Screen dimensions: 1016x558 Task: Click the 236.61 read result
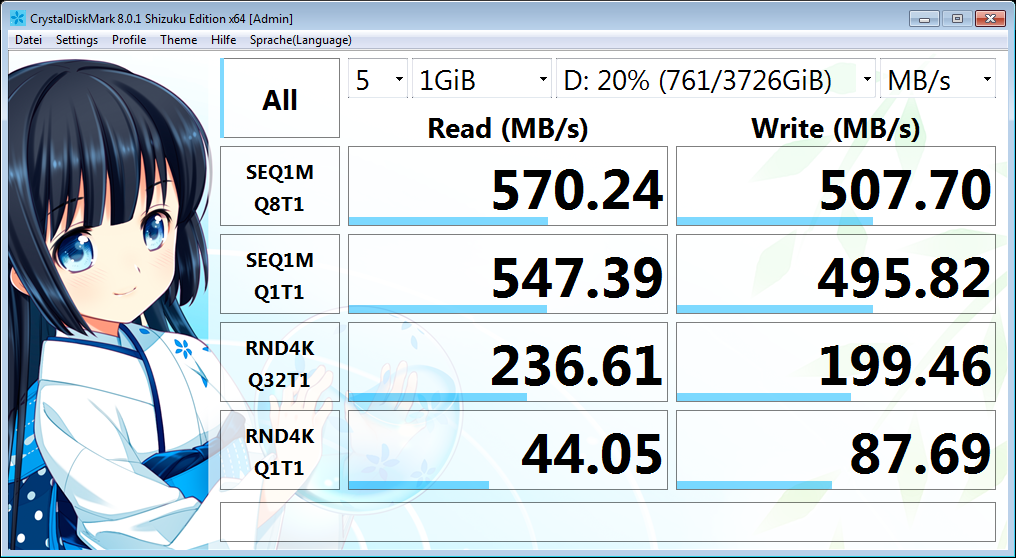508,362
